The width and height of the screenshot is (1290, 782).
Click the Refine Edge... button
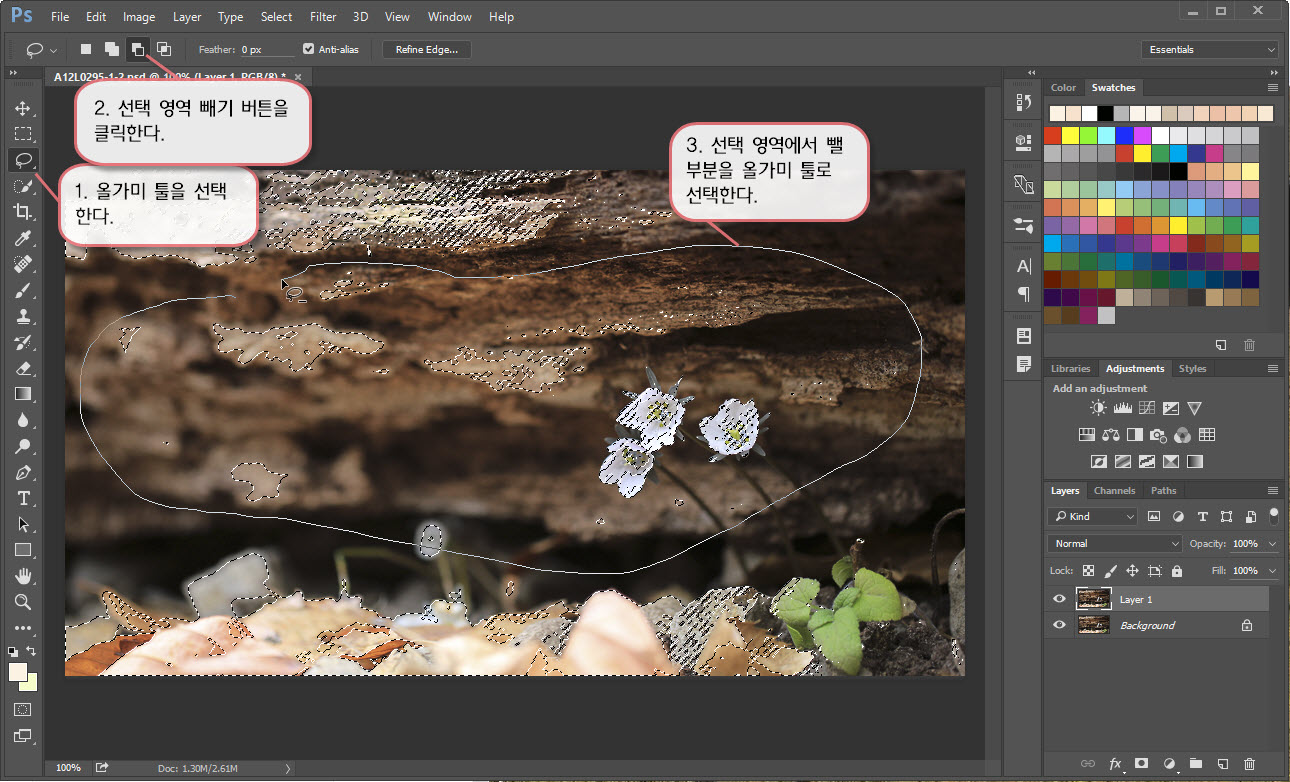[x=427, y=49]
